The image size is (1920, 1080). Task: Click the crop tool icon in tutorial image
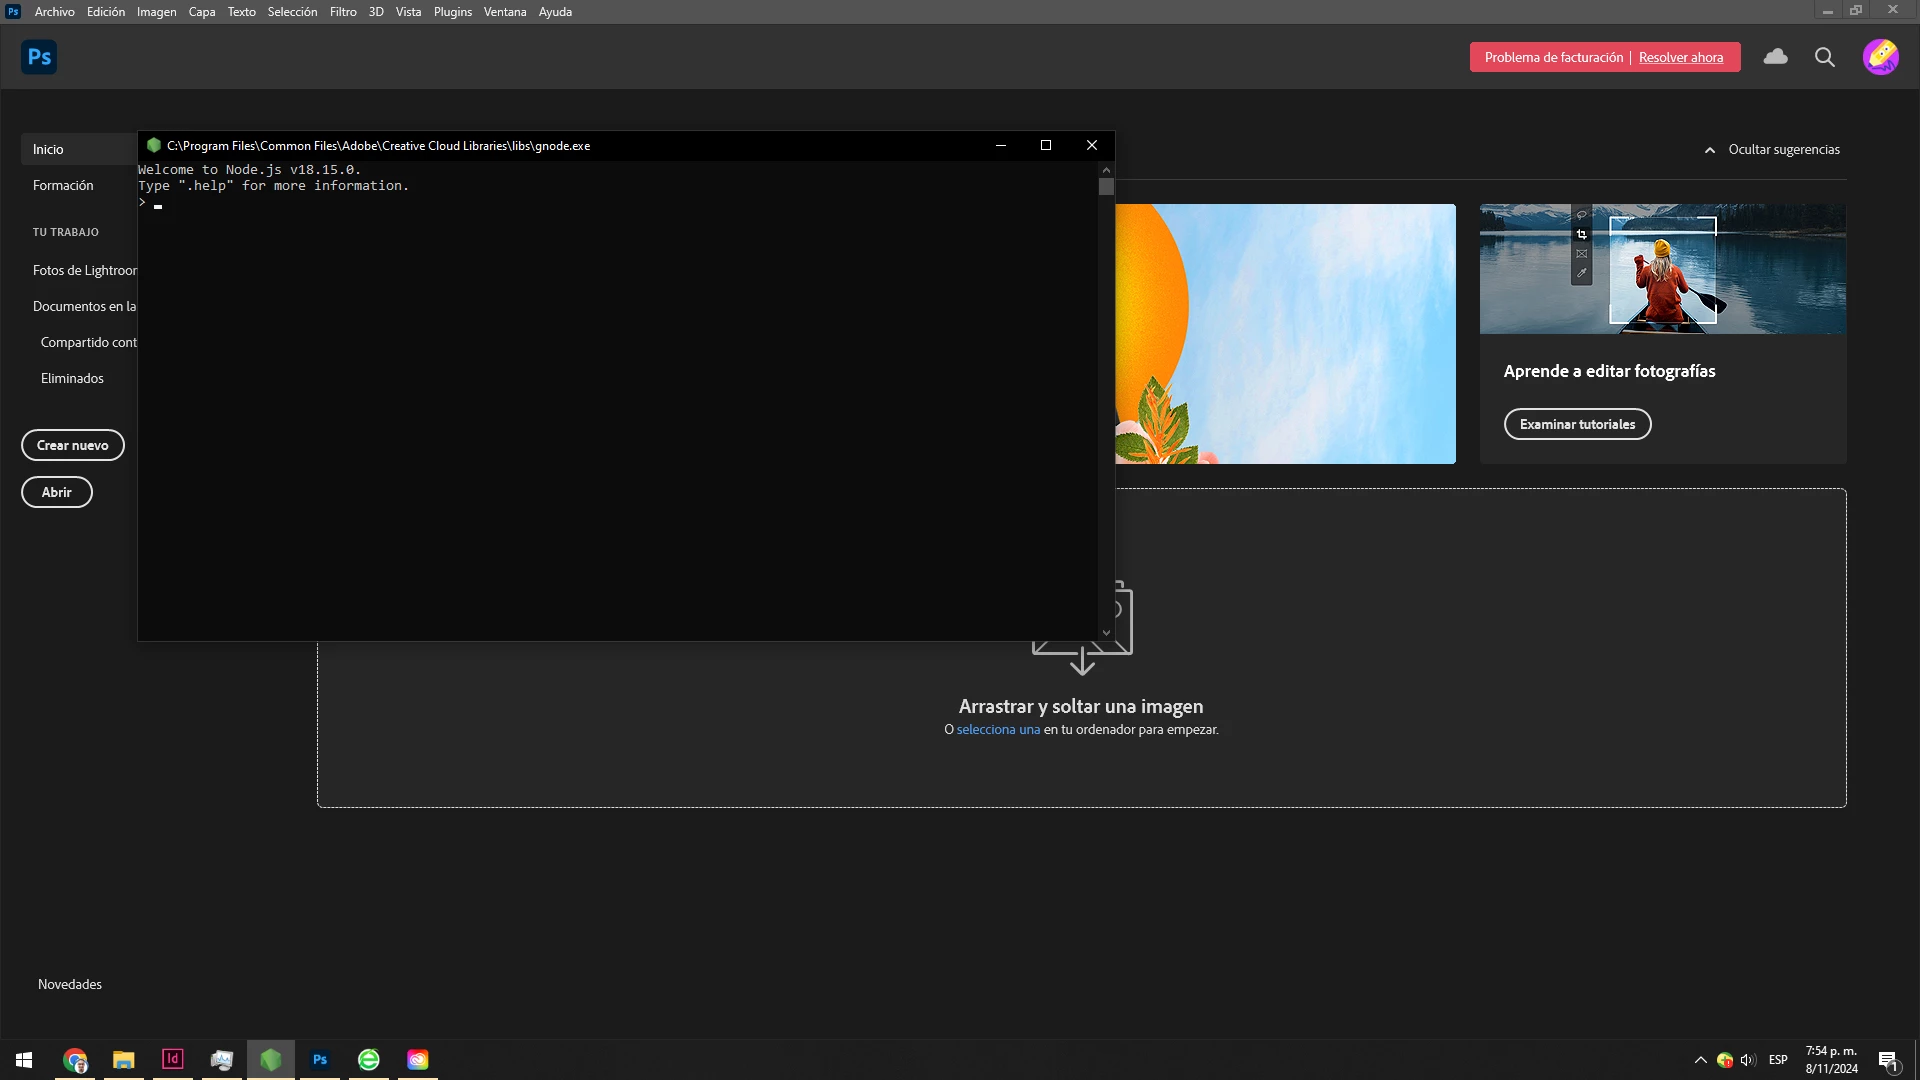click(x=1581, y=235)
